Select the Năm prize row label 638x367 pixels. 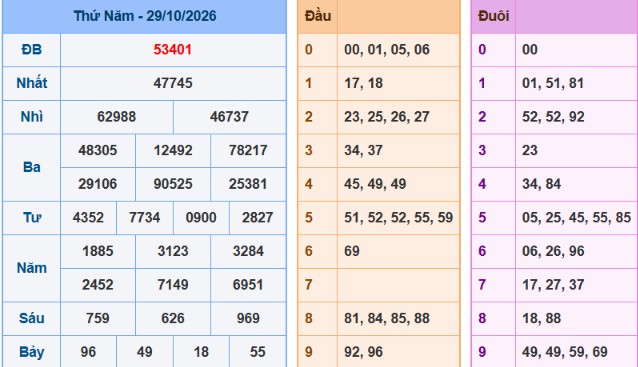31,268
